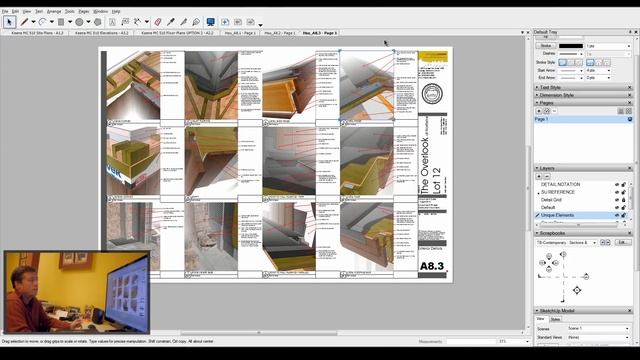Go to the previous scrapbook page
This screenshot has width=640, height=360.
(x=602, y=242)
